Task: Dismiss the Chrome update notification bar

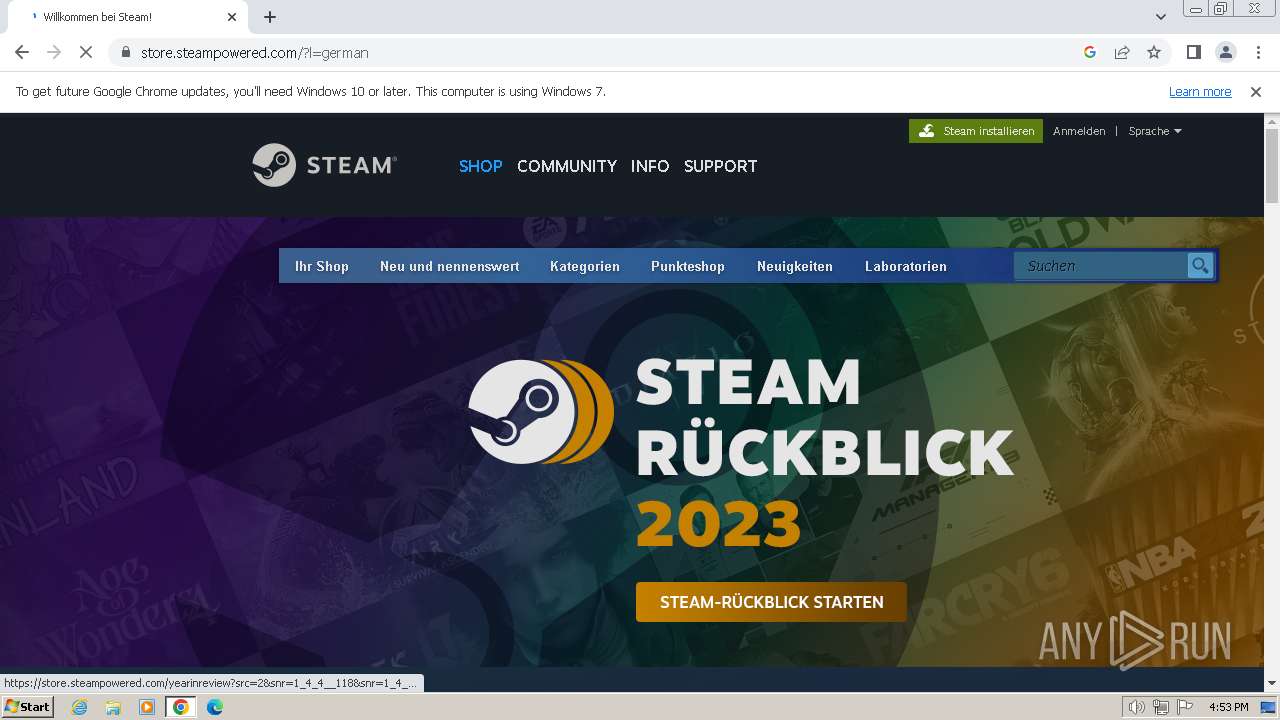Action: tap(1256, 91)
